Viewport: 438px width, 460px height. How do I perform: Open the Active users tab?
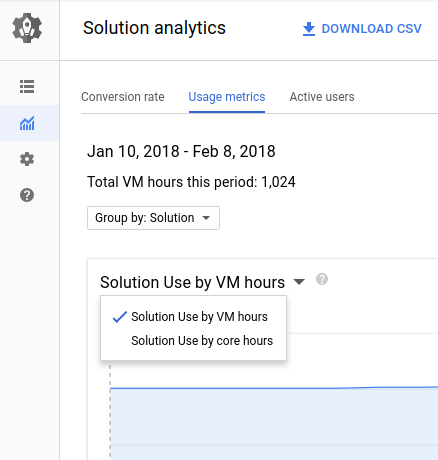322,97
